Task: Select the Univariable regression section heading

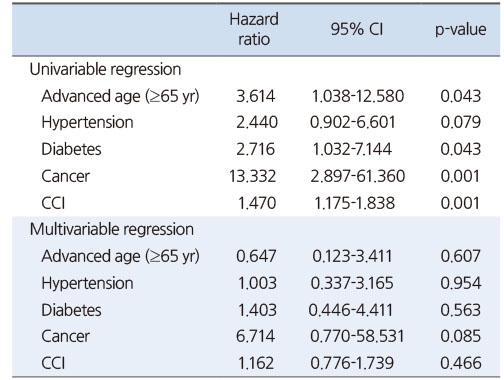Action: tap(105, 70)
